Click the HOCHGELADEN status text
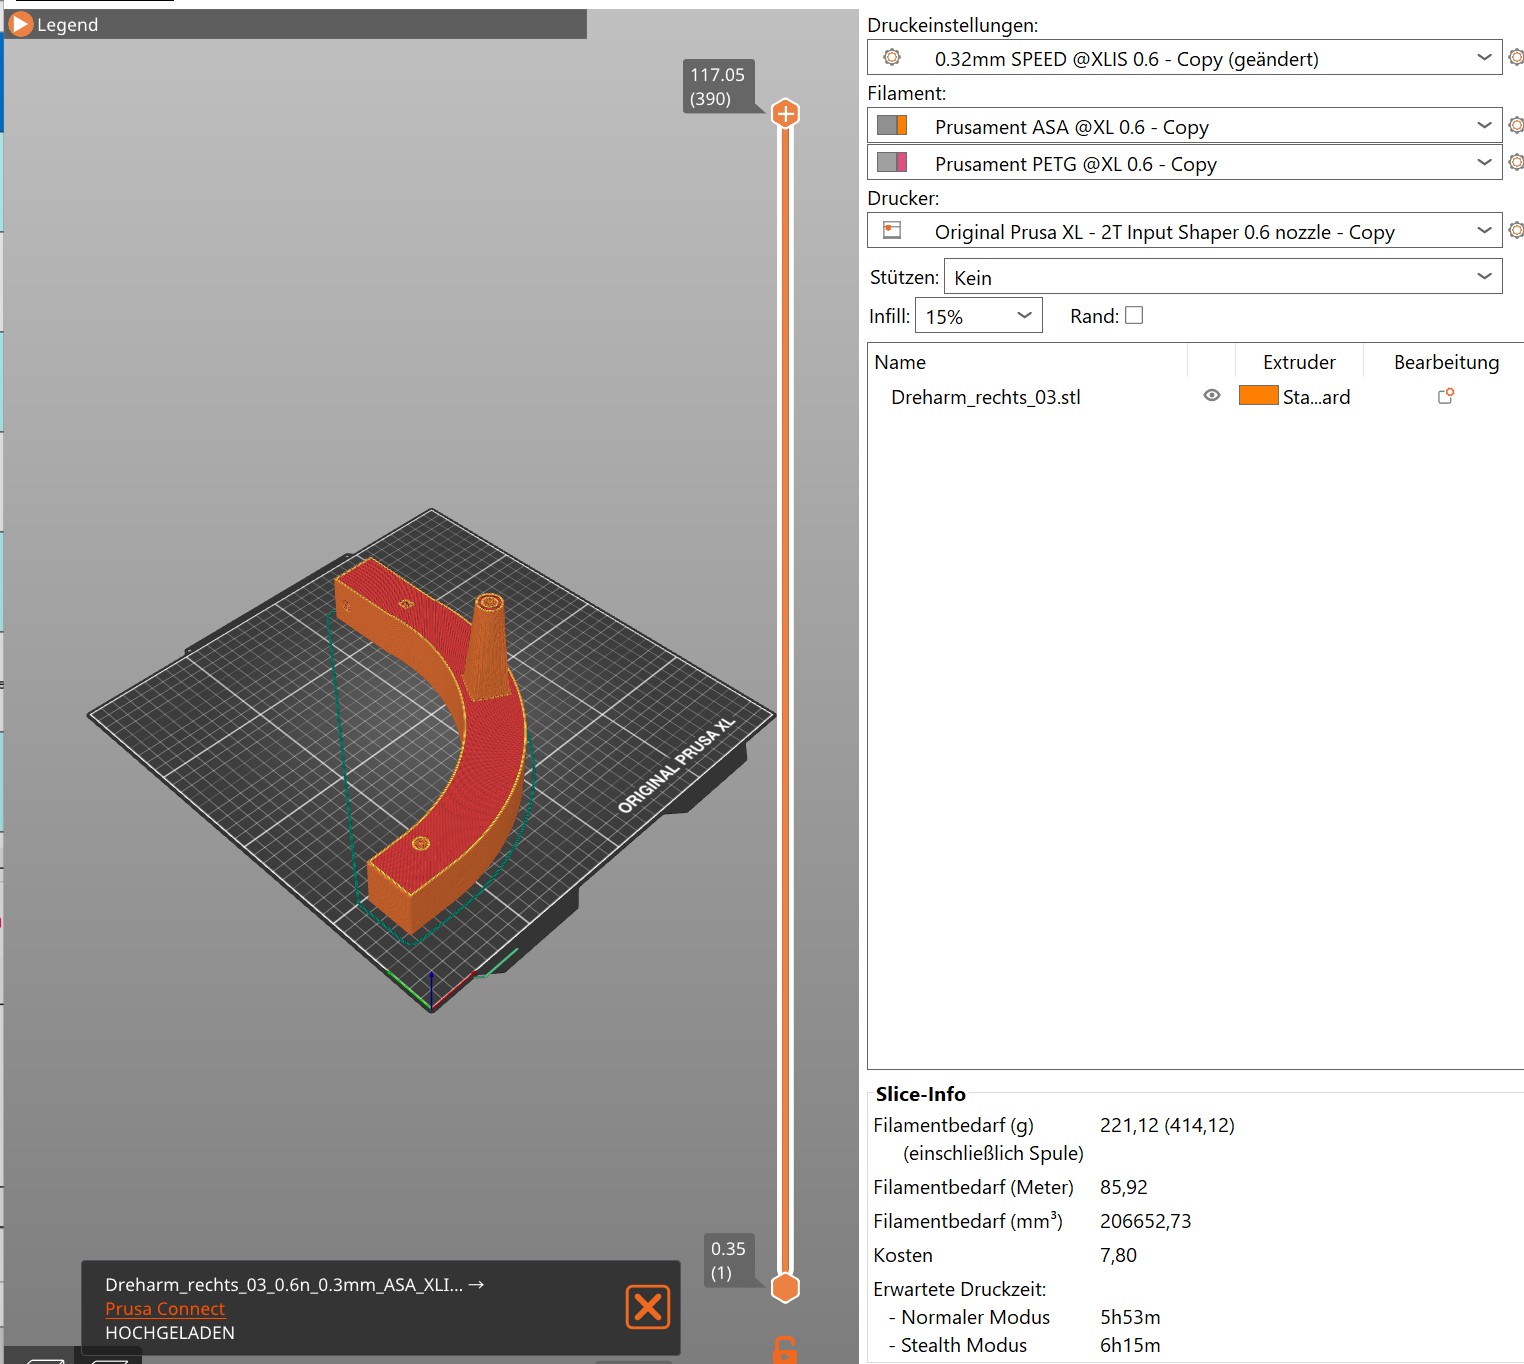 [x=170, y=1333]
